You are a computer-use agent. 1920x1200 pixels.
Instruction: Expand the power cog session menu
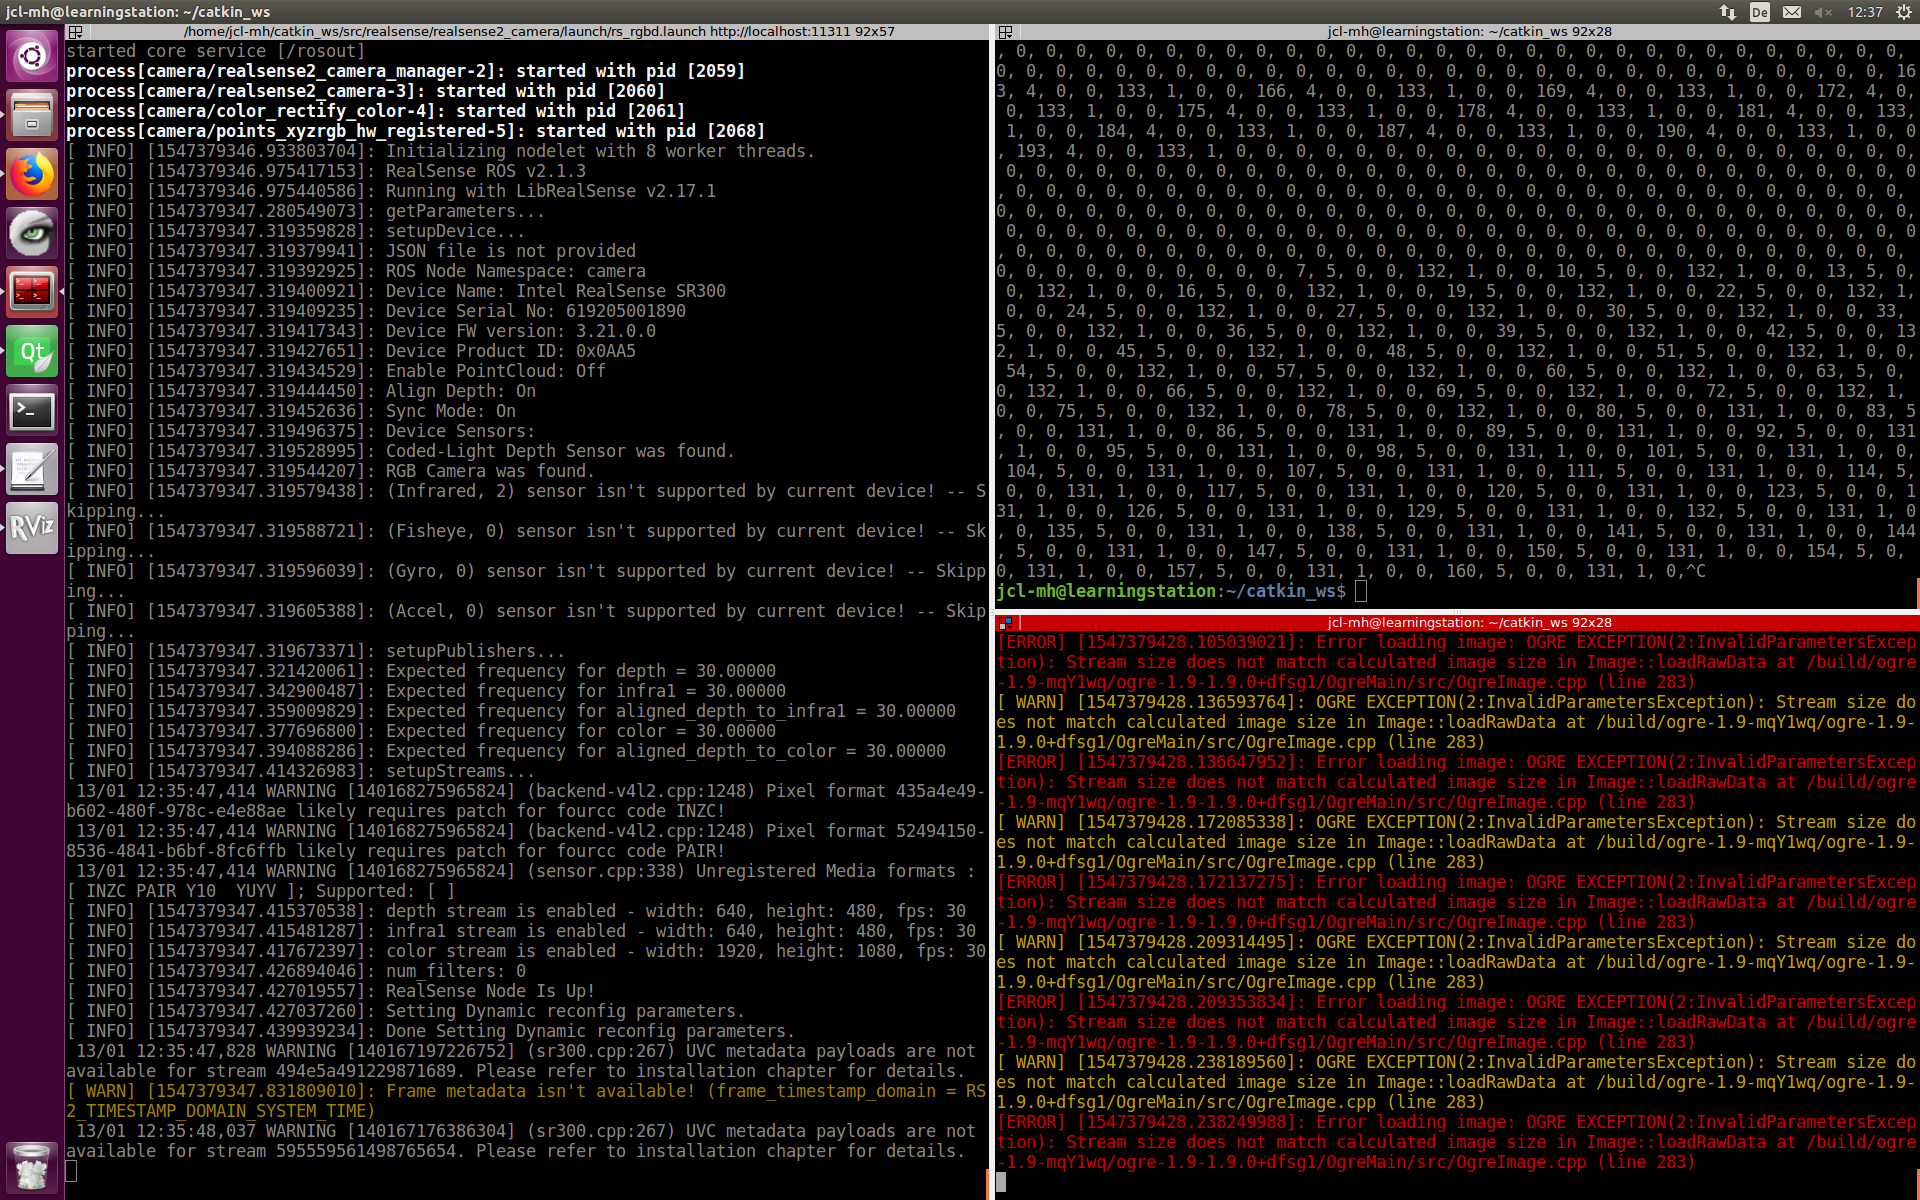1904,12
